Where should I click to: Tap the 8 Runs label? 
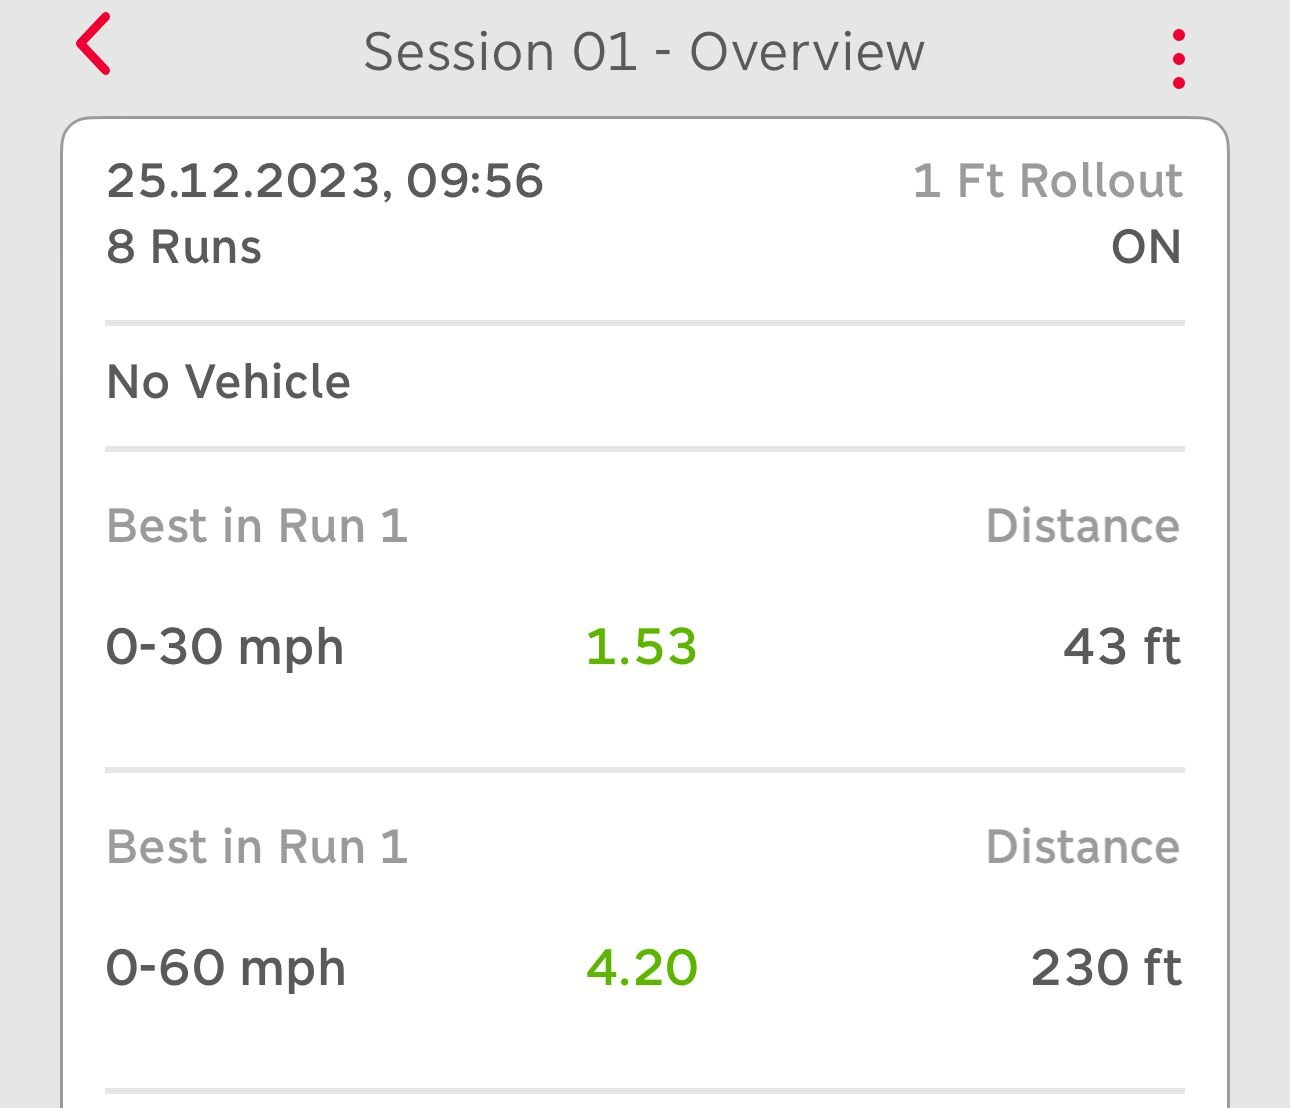coord(184,247)
